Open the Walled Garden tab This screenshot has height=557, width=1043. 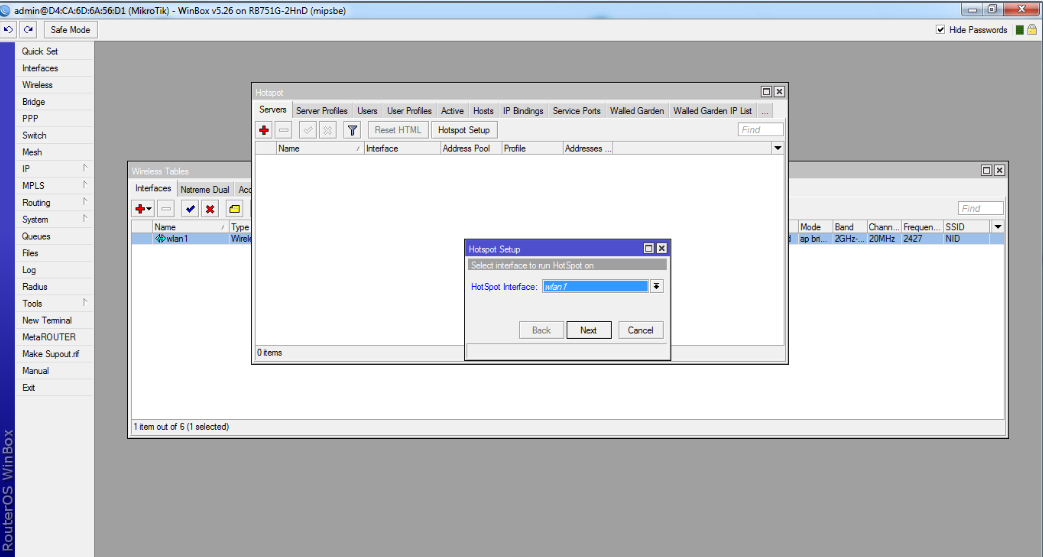[637, 110]
